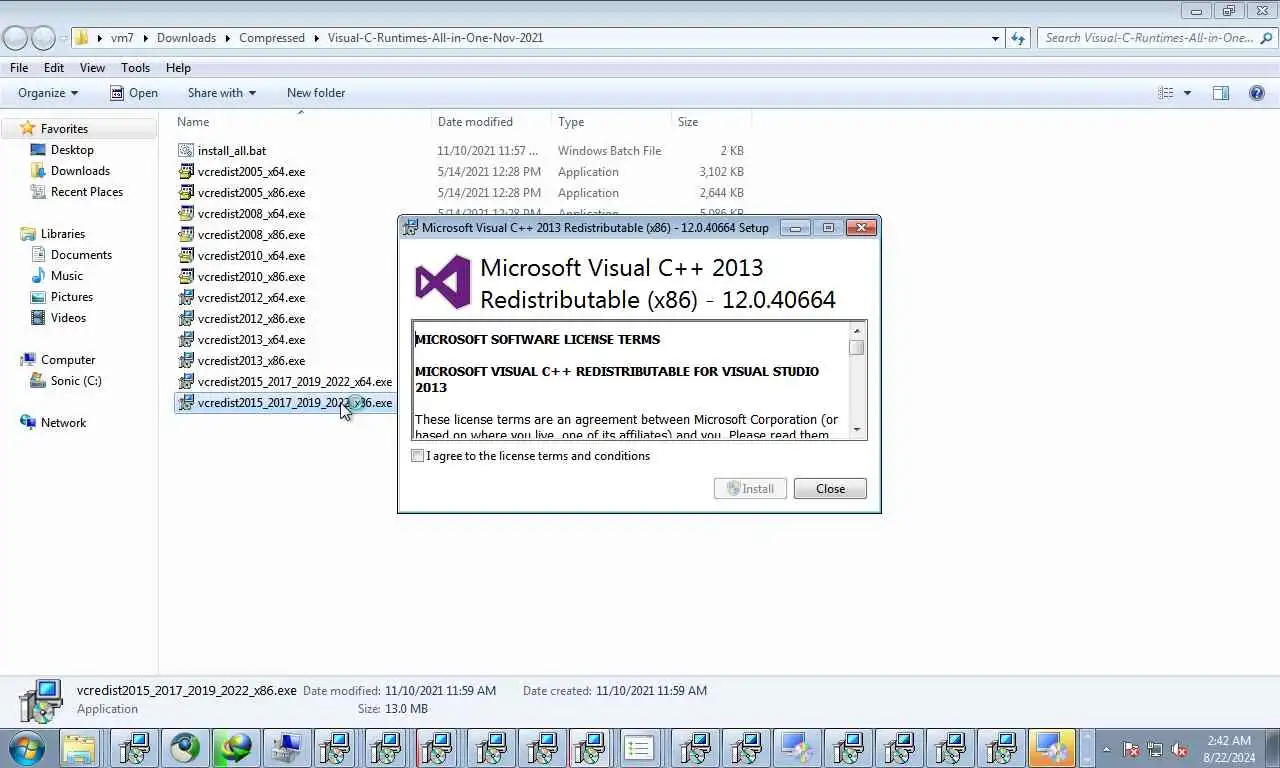Open the Action Center flag icon
Image resolution: width=1280 pixels, height=768 pixels.
(x=1131, y=748)
